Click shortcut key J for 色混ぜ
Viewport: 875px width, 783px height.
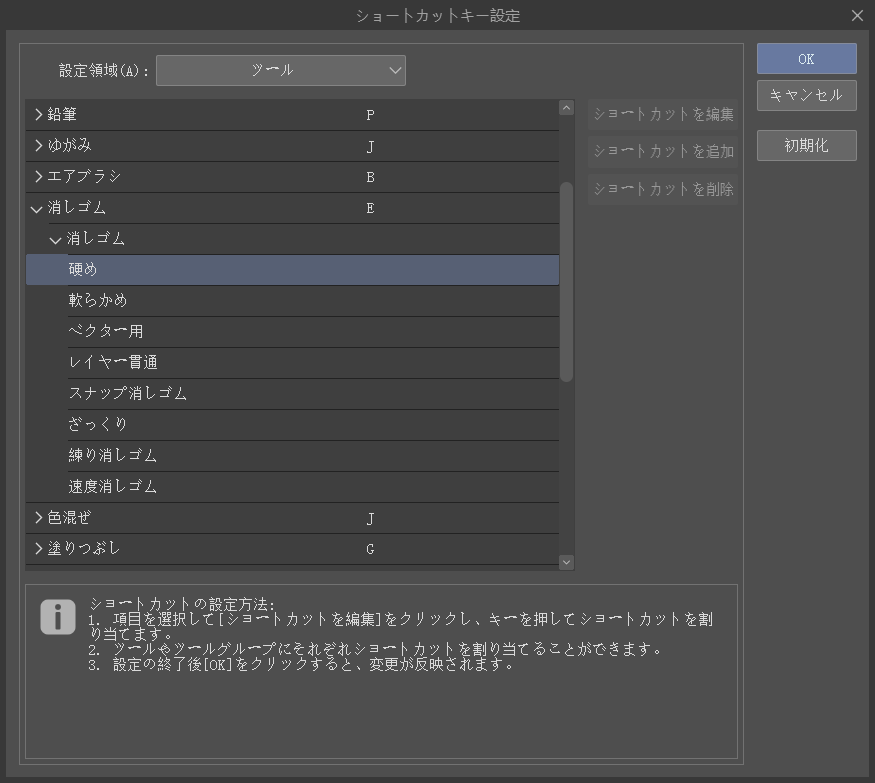[x=370, y=519]
